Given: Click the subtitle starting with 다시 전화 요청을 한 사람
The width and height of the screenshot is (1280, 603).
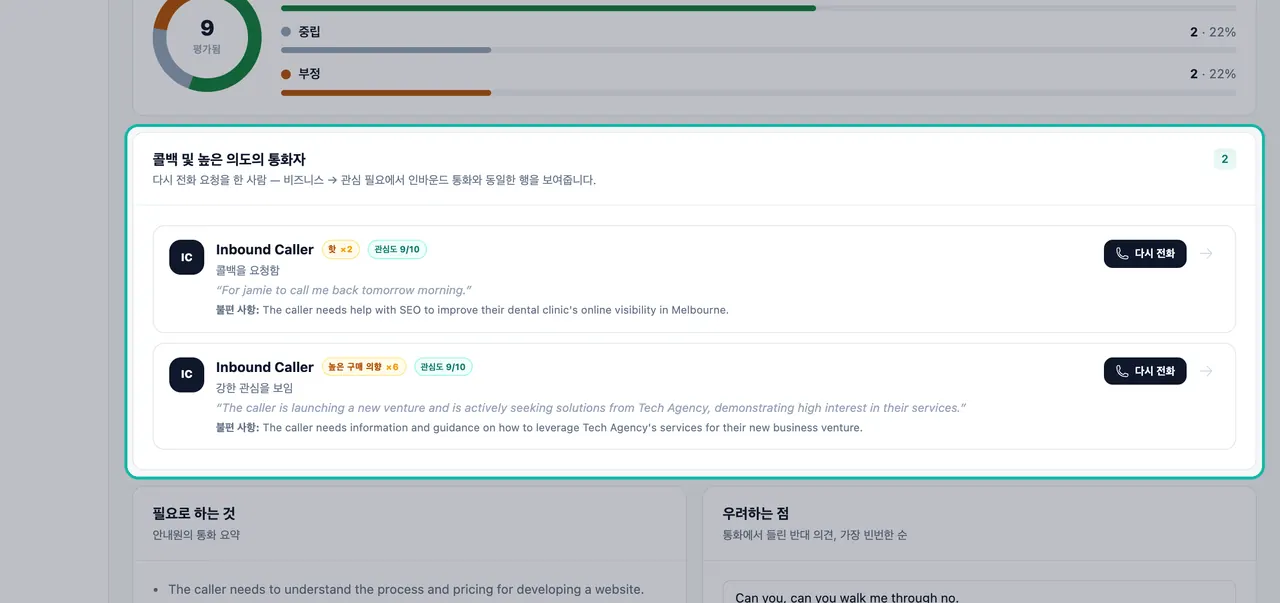Looking at the screenshot, I should coord(374,180).
